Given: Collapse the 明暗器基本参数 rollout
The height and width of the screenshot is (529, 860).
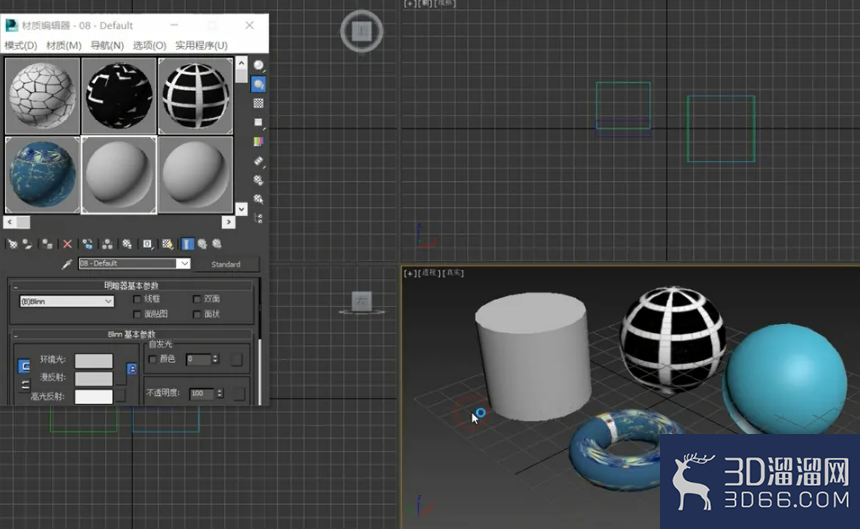Looking at the screenshot, I should click(132, 286).
